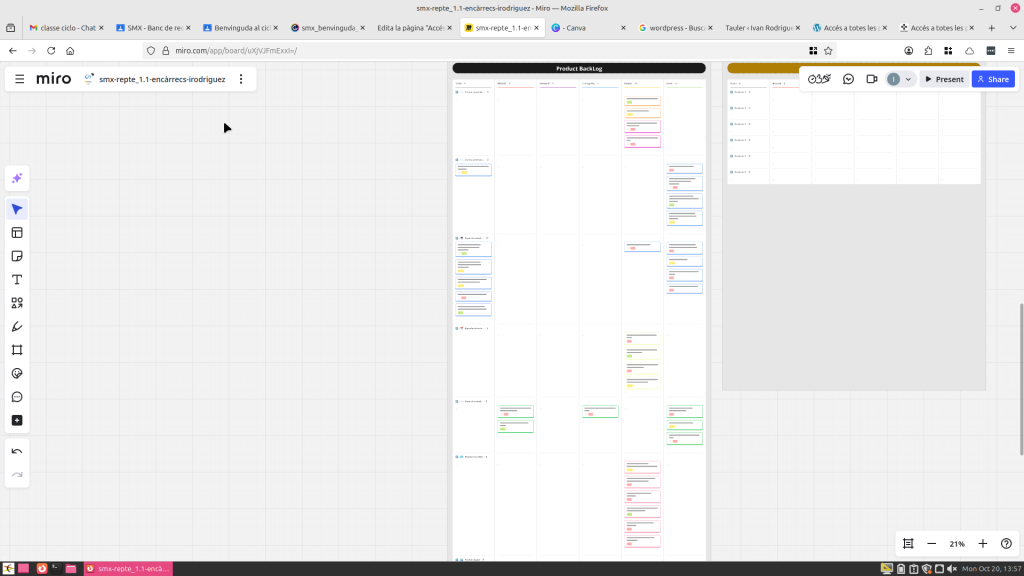Open the board options three-dot menu
The height and width of the screenshot is (576, 1024).
241,79
